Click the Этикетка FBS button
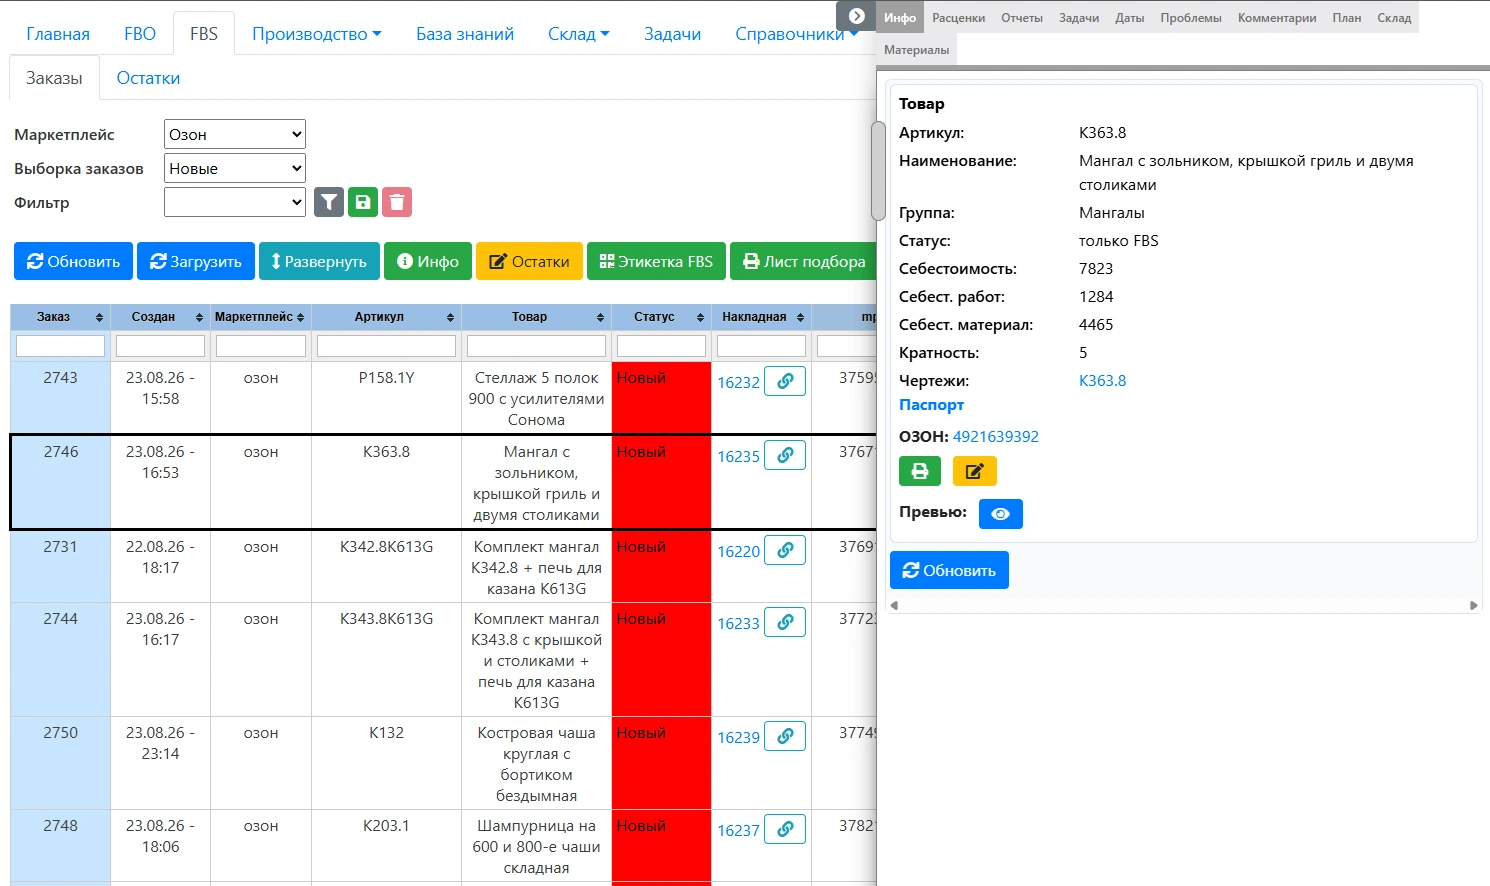The height and width of the screenshot is (886, 1490). click(x=656, y=262)
